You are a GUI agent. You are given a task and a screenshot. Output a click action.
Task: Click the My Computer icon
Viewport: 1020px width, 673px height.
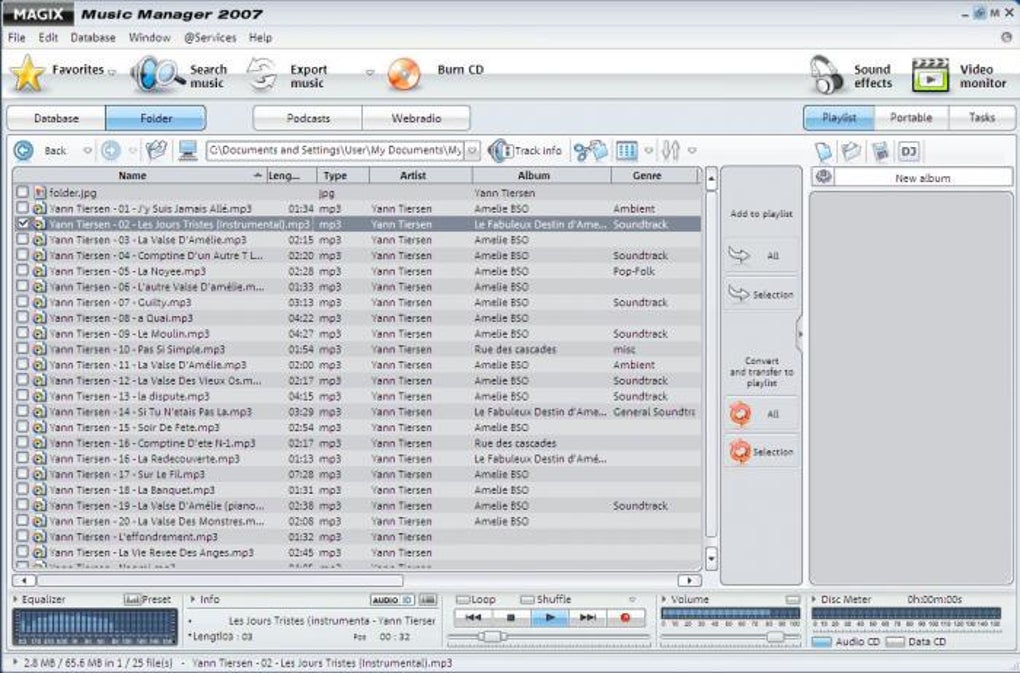click(188, 150)
